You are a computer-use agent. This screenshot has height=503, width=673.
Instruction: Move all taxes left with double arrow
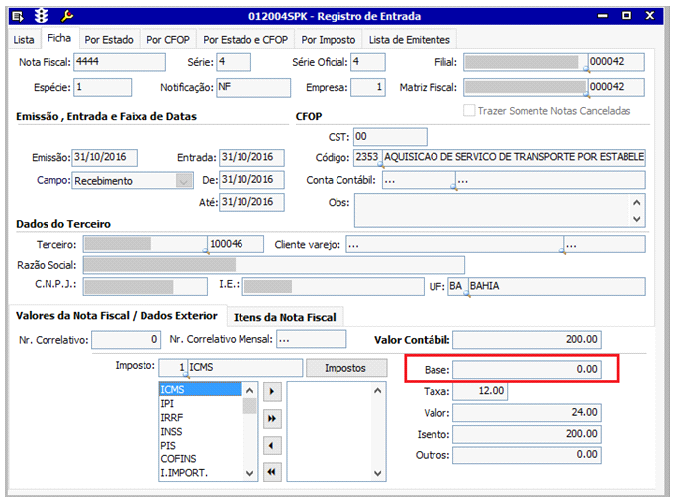(x=272, y=470)
